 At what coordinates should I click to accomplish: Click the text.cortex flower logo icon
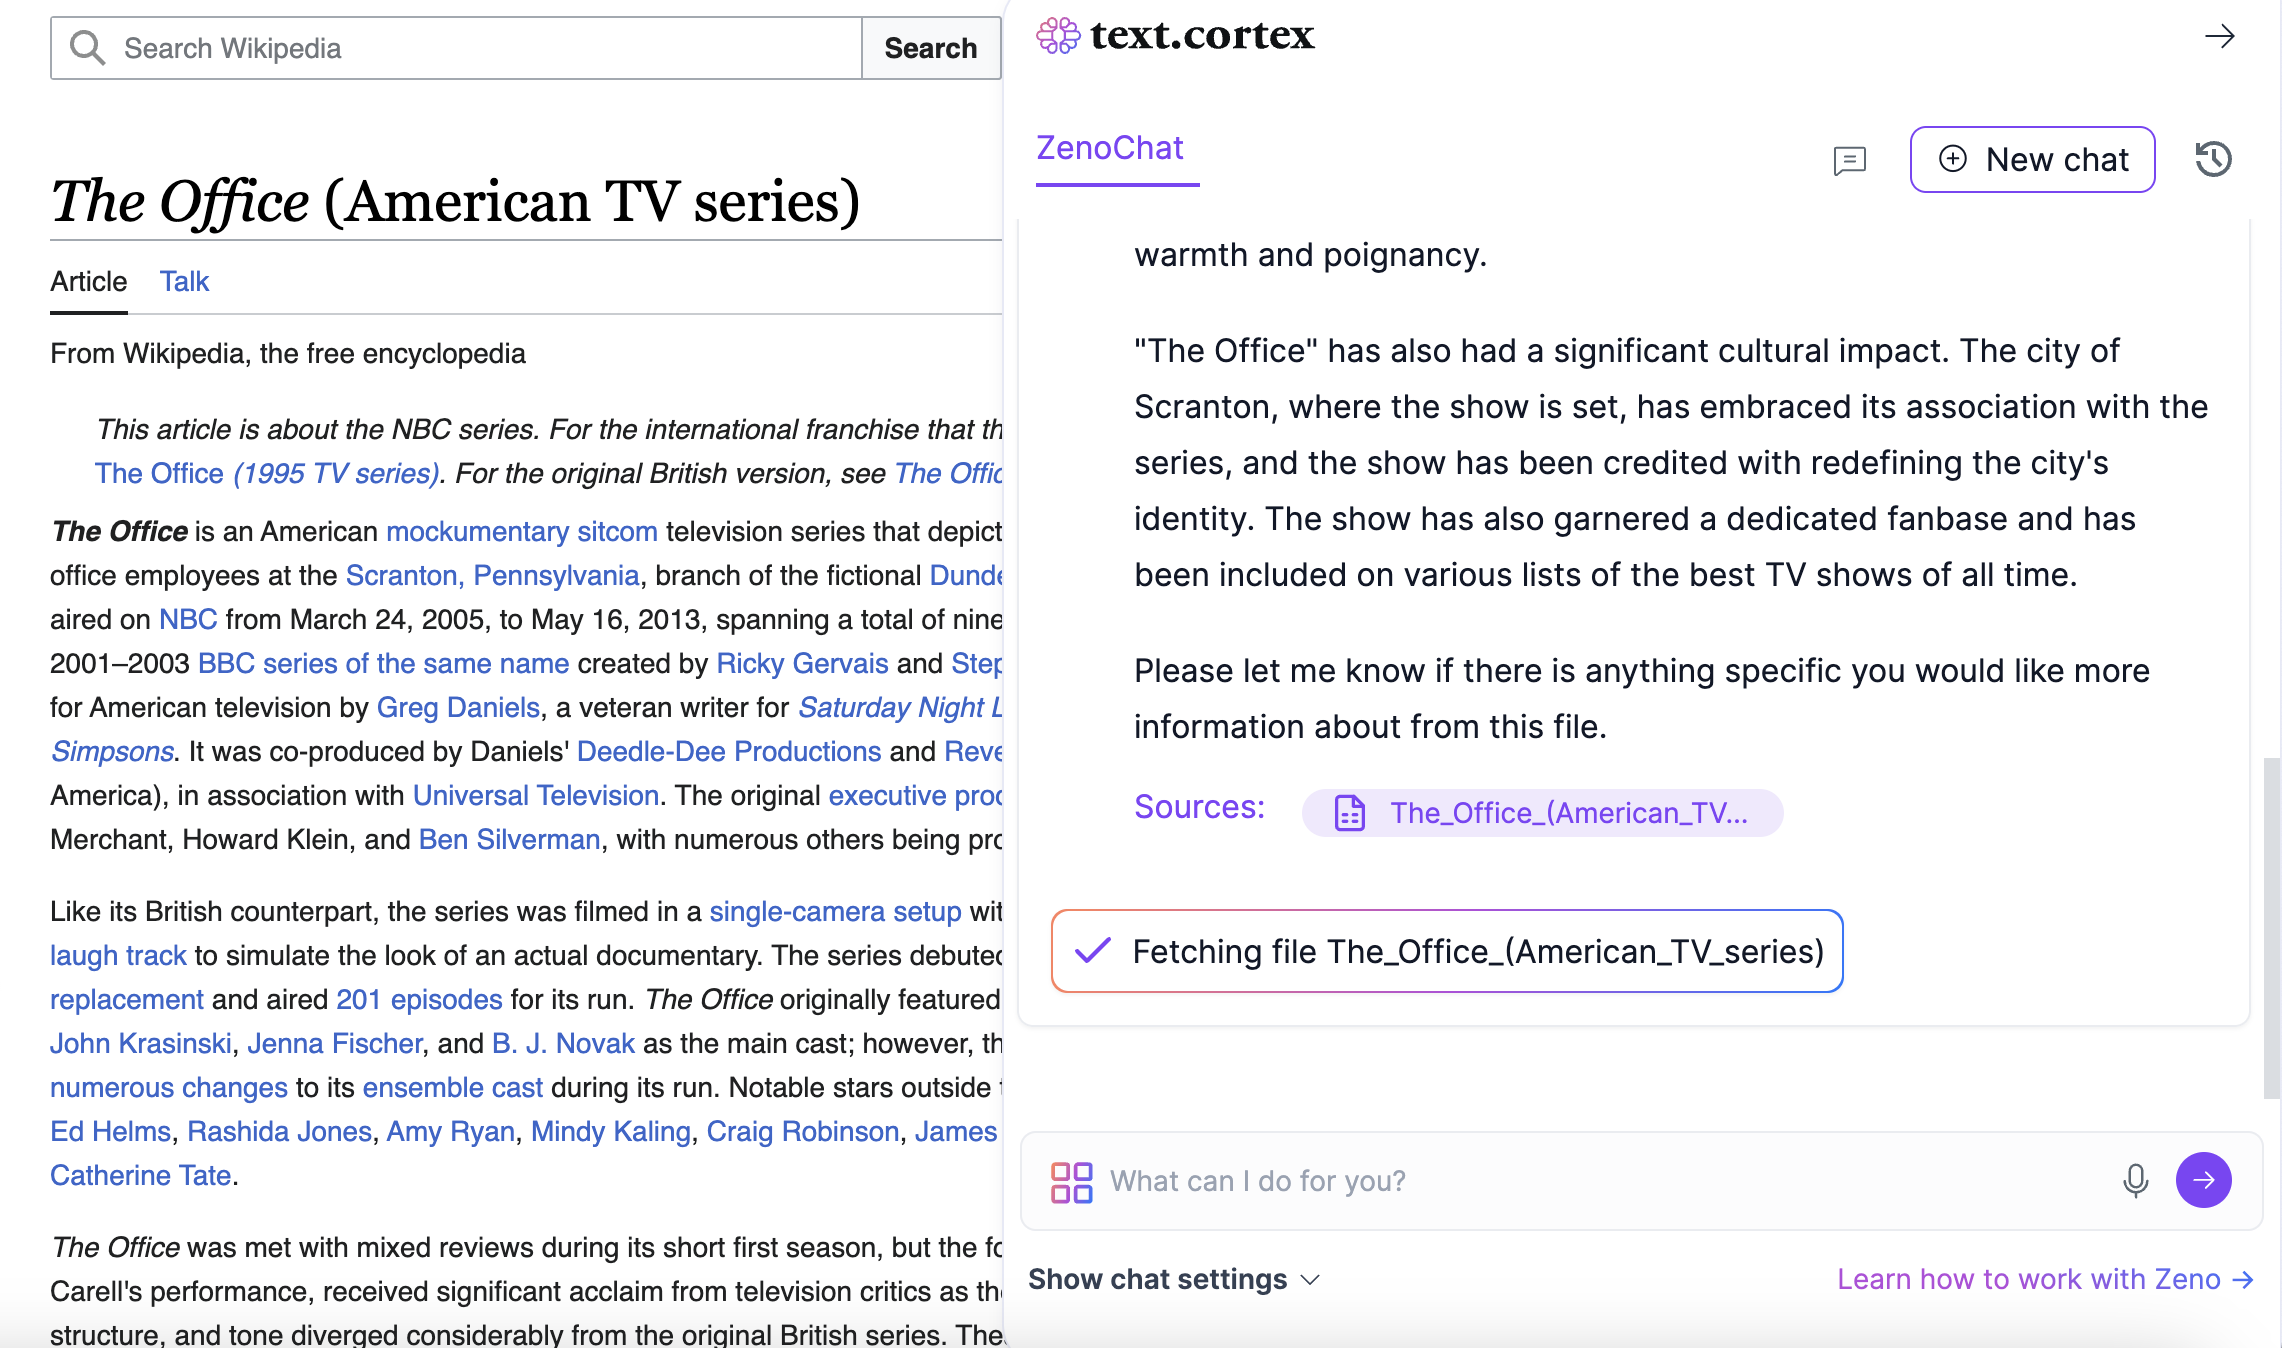1058,36
